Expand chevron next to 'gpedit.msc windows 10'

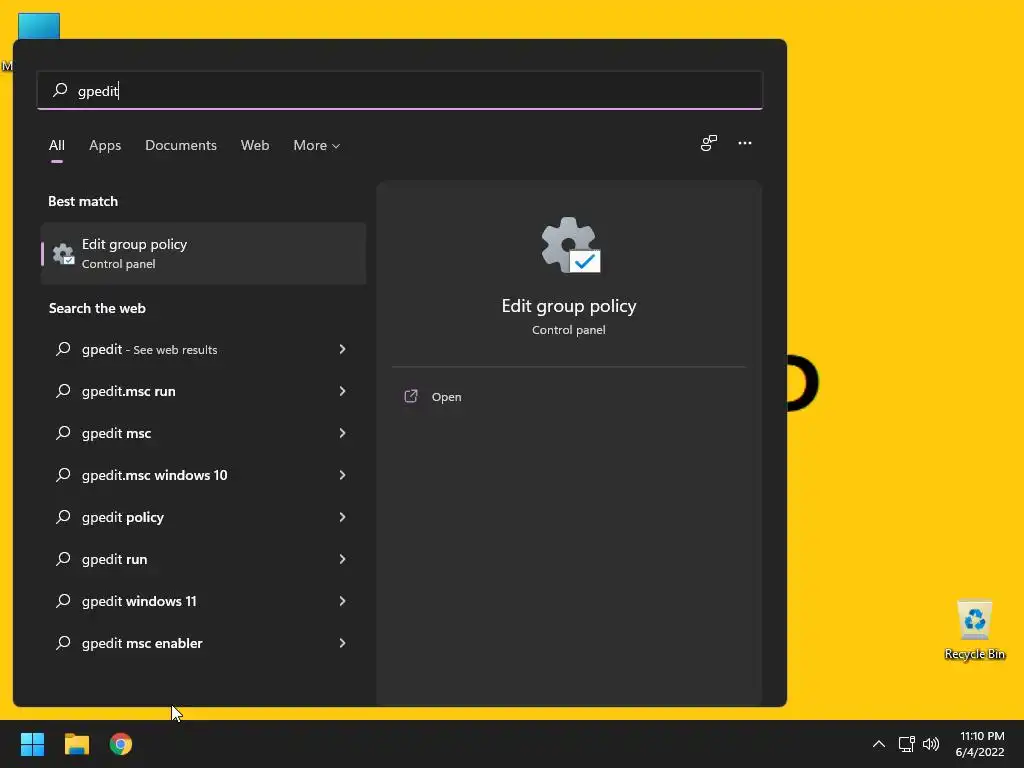342,475
